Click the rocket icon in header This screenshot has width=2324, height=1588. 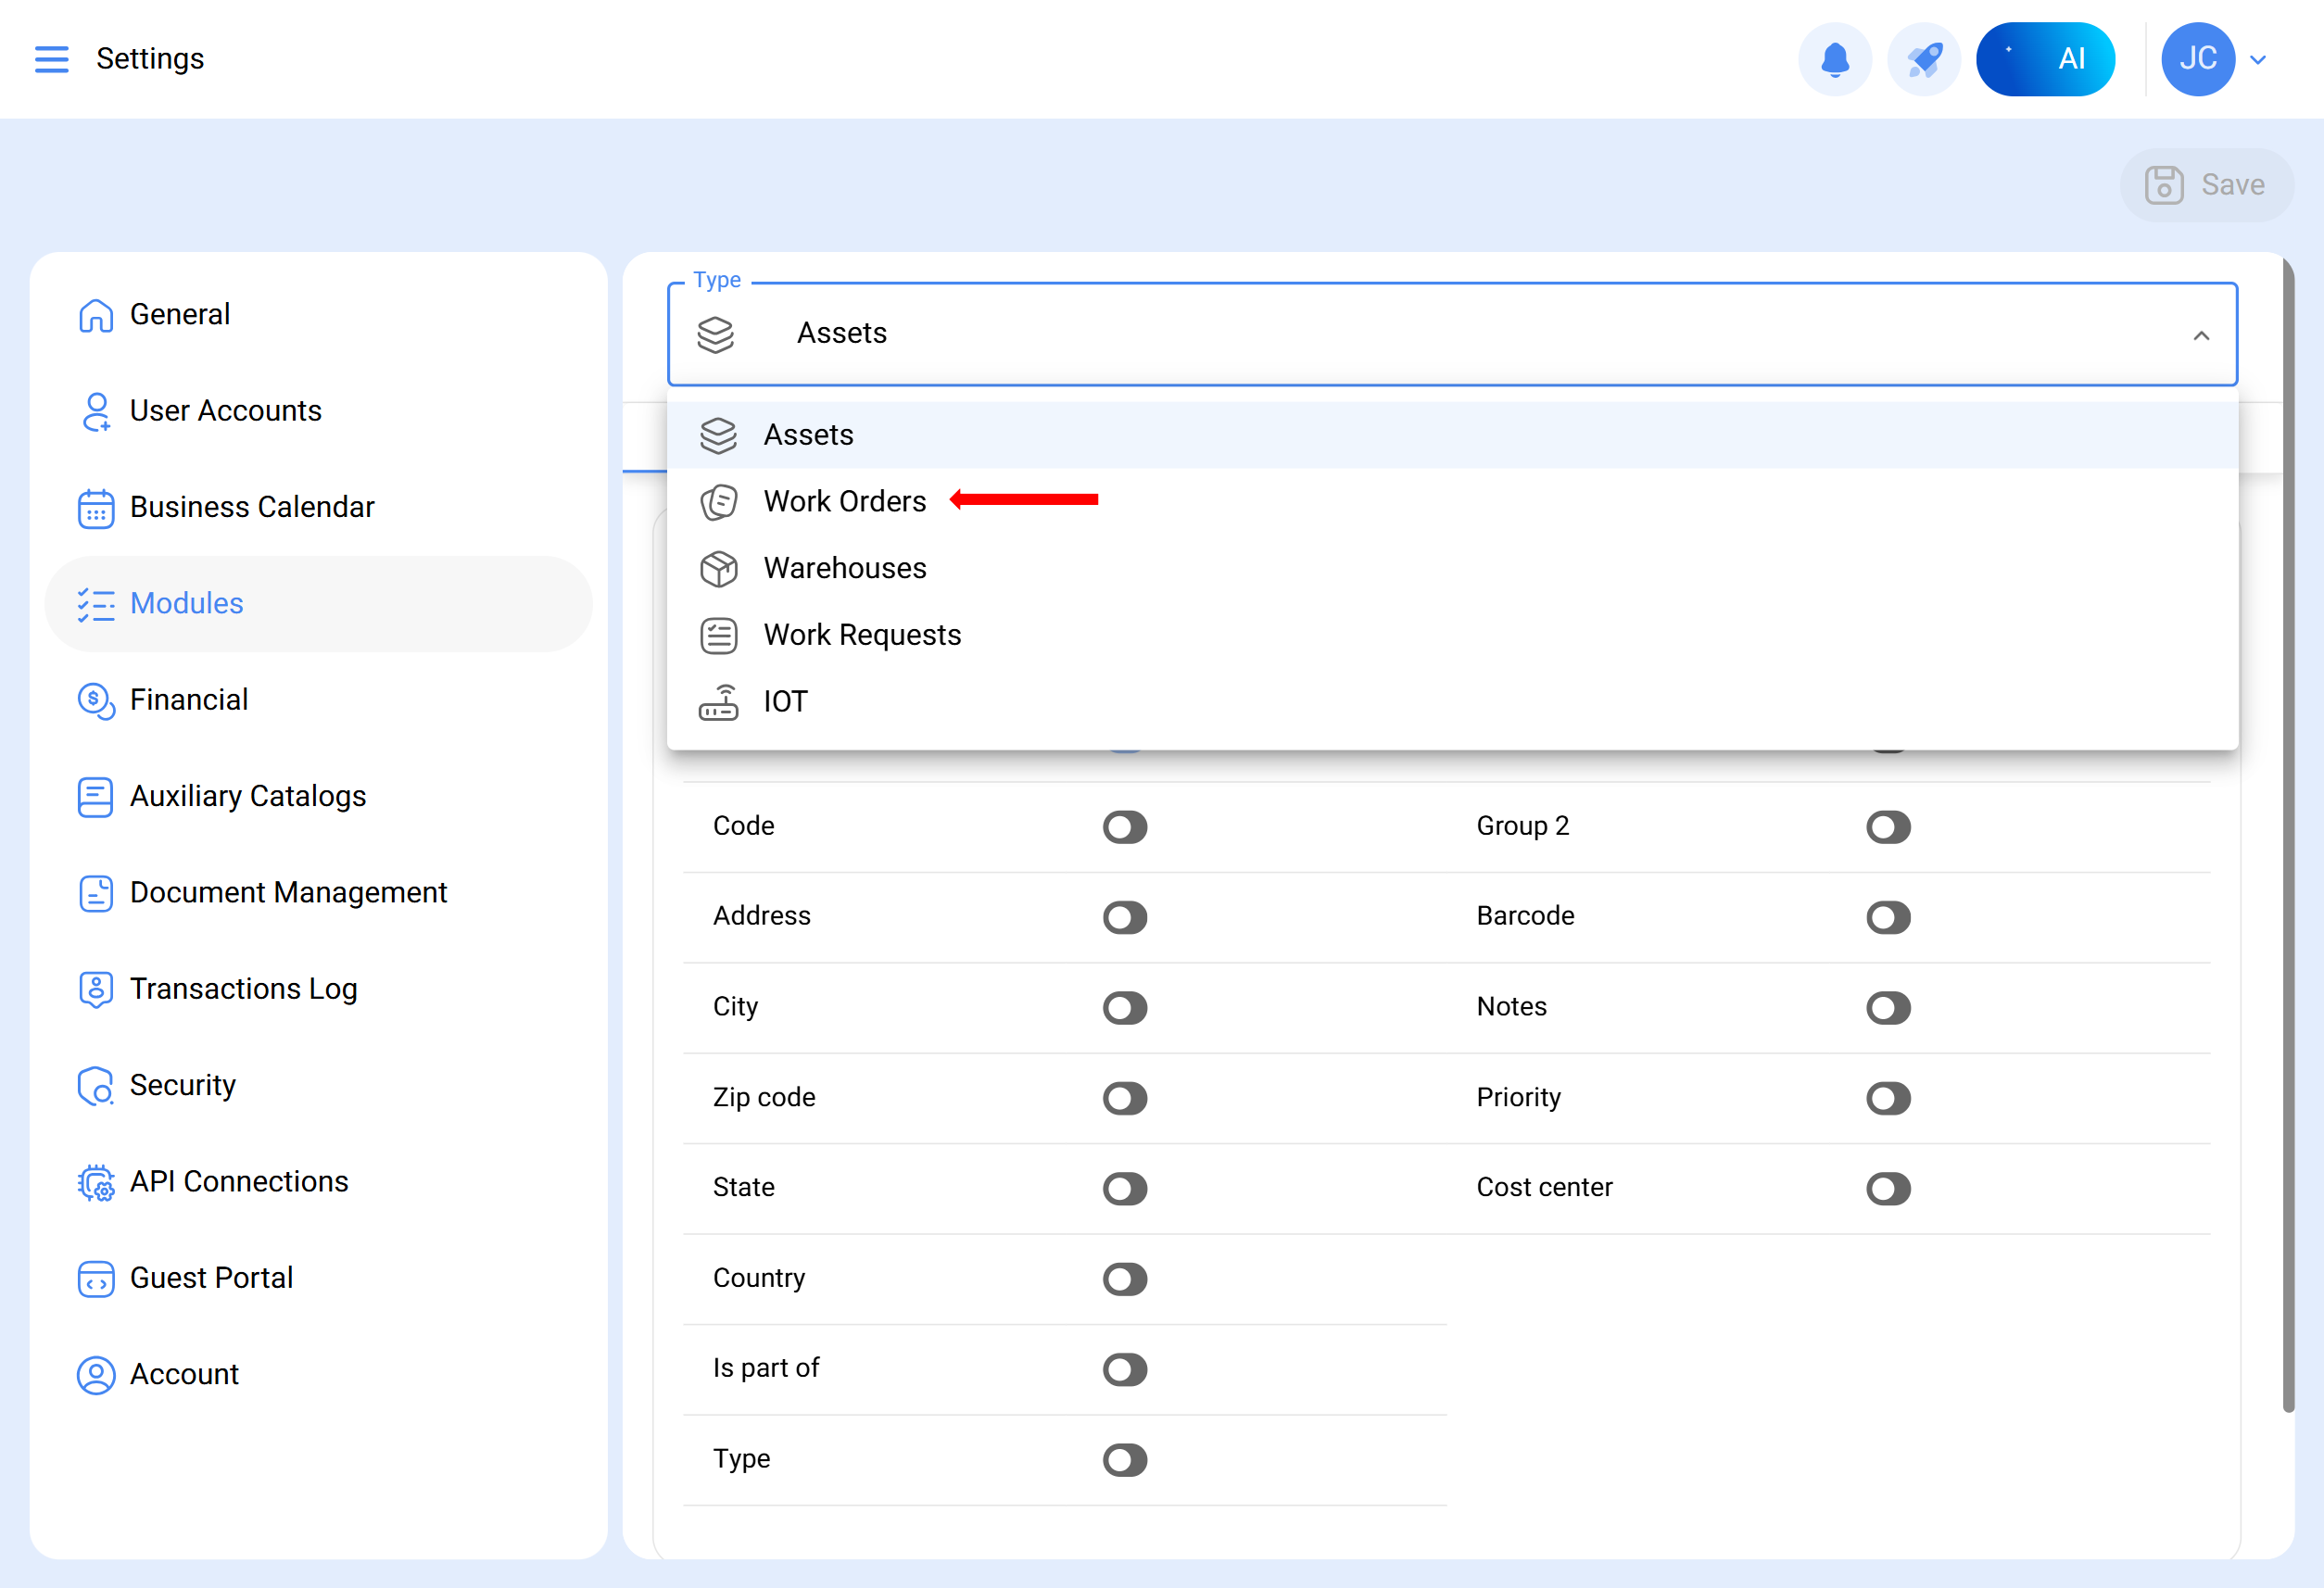coord(1923,59)
